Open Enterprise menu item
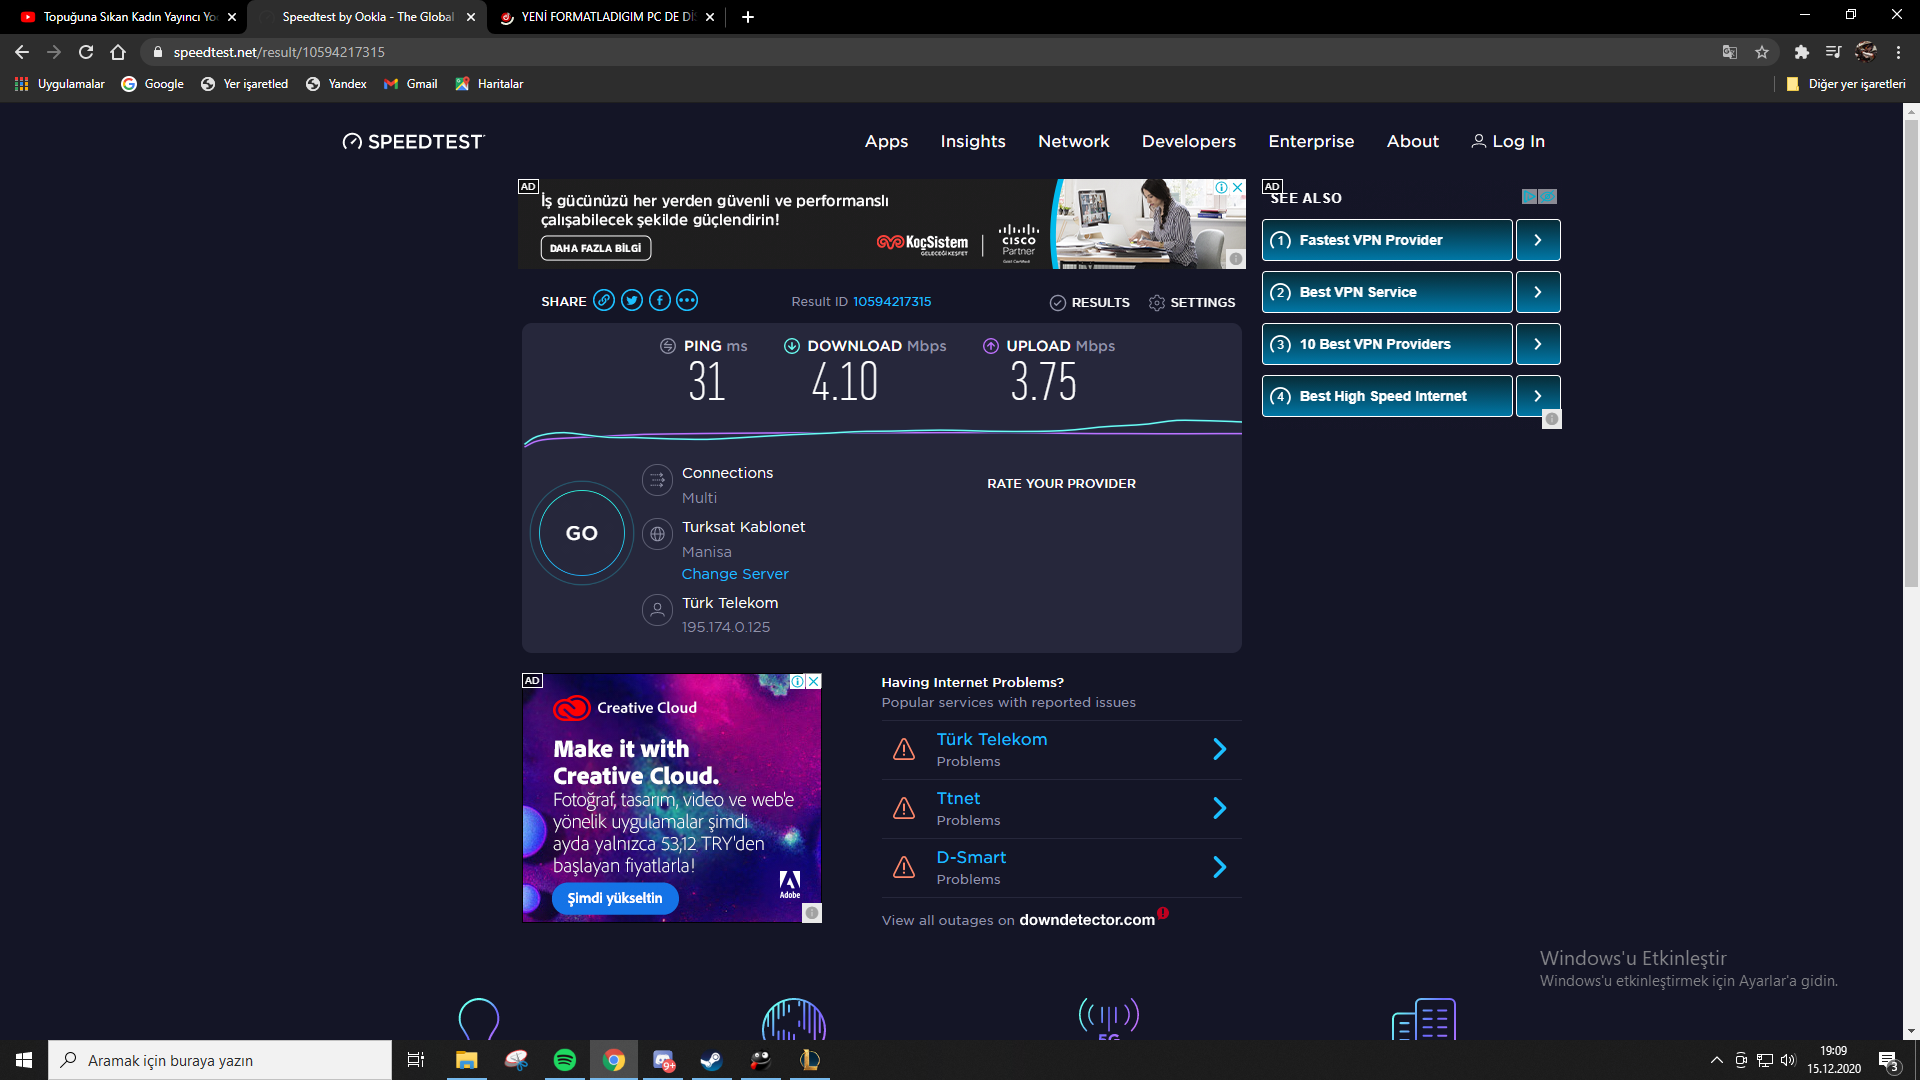 (1311, 142)
